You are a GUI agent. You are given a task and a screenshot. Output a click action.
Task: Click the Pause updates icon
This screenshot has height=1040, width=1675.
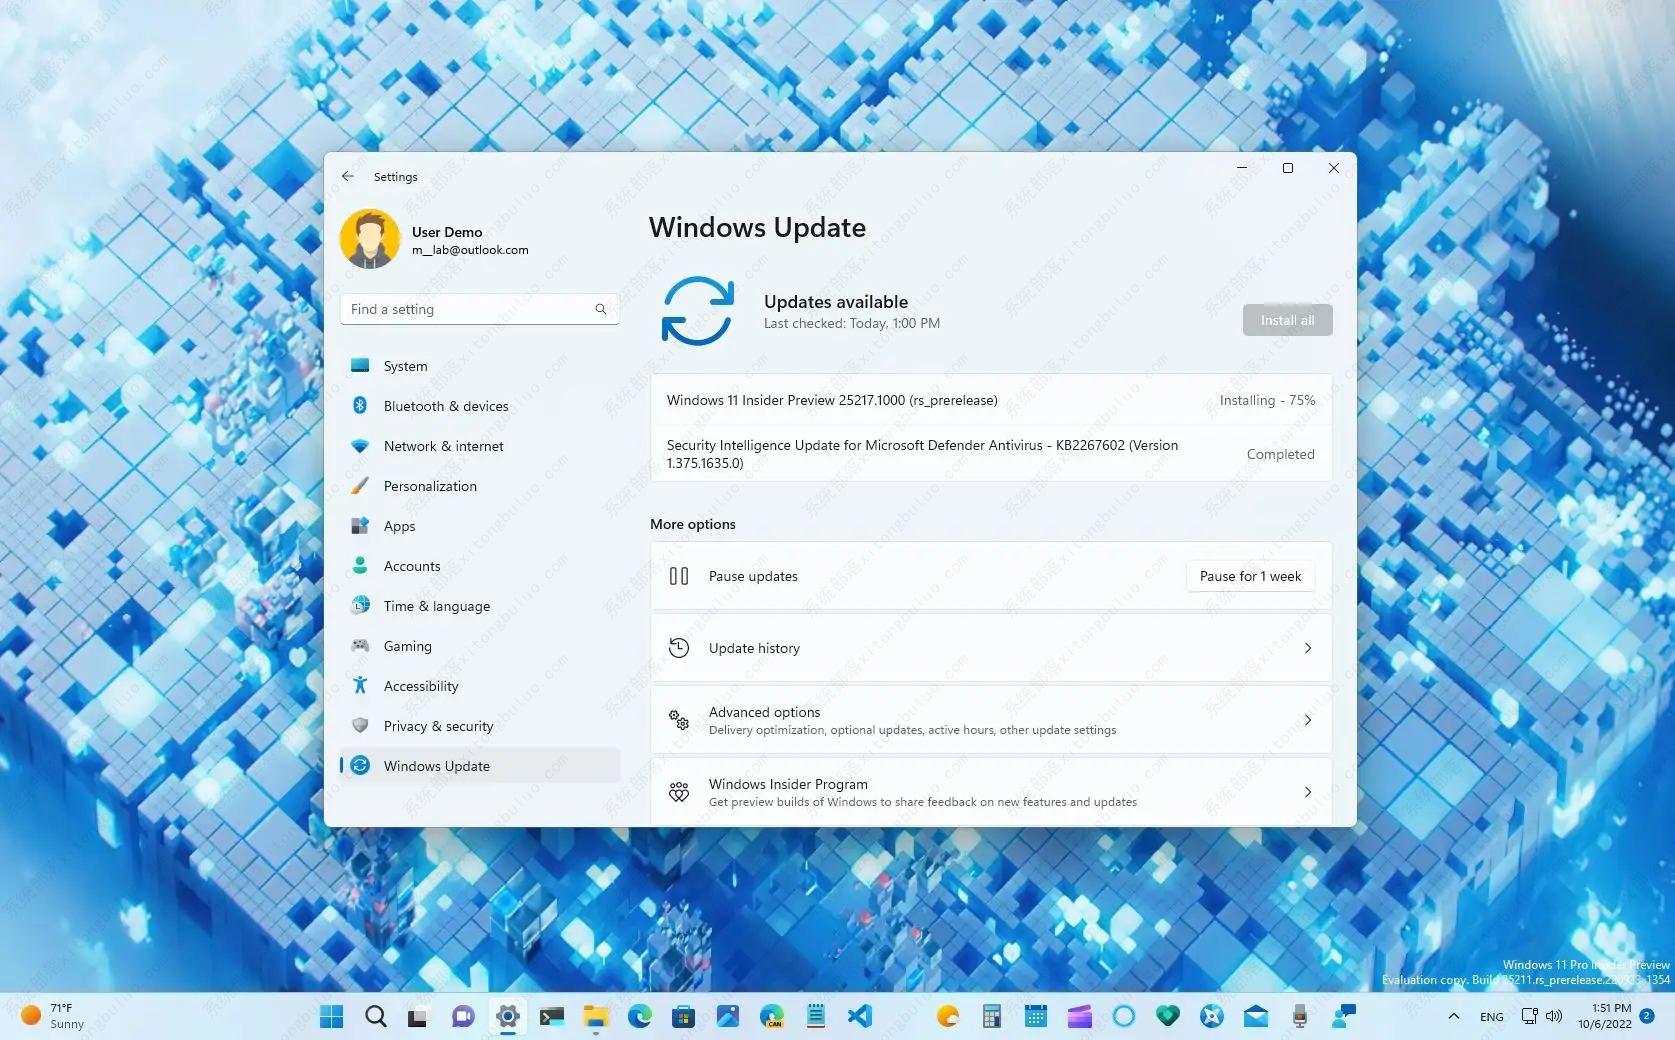pos(679,576)
